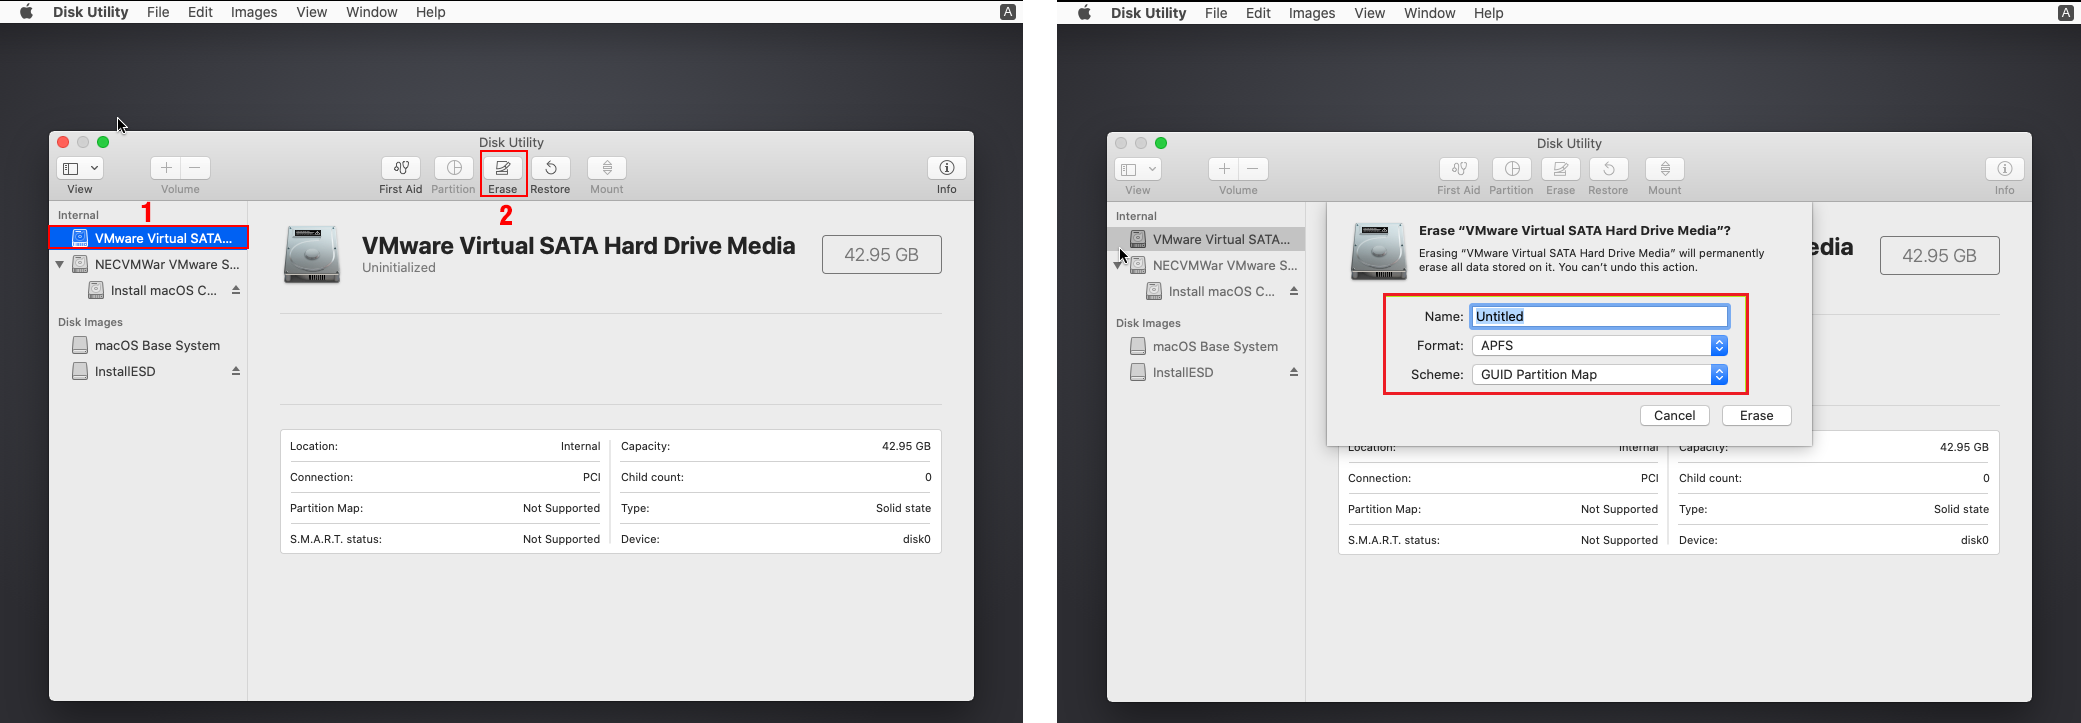Open View dropdown in left window toolbar
The height and width of the screenshot is (723, 2081).
(80, 168)
